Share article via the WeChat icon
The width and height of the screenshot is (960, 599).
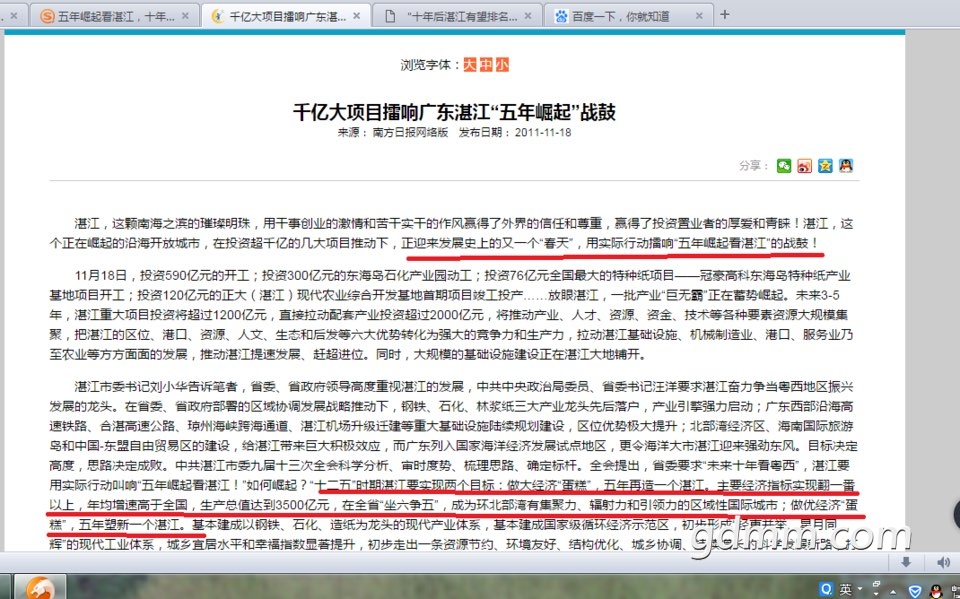click(x=784, y=166)
